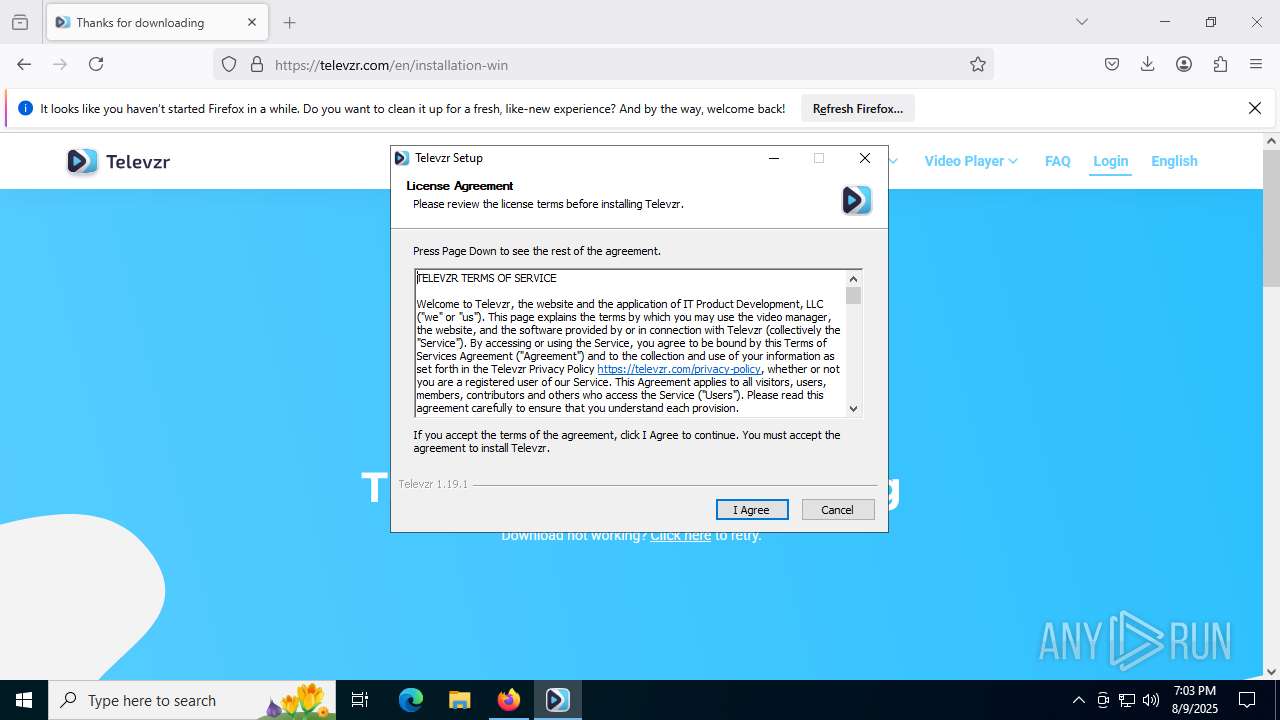The height and width of the screenshot is (720, 1280).
Task: Open Firefox application menu
Action: coord(1256,64)
